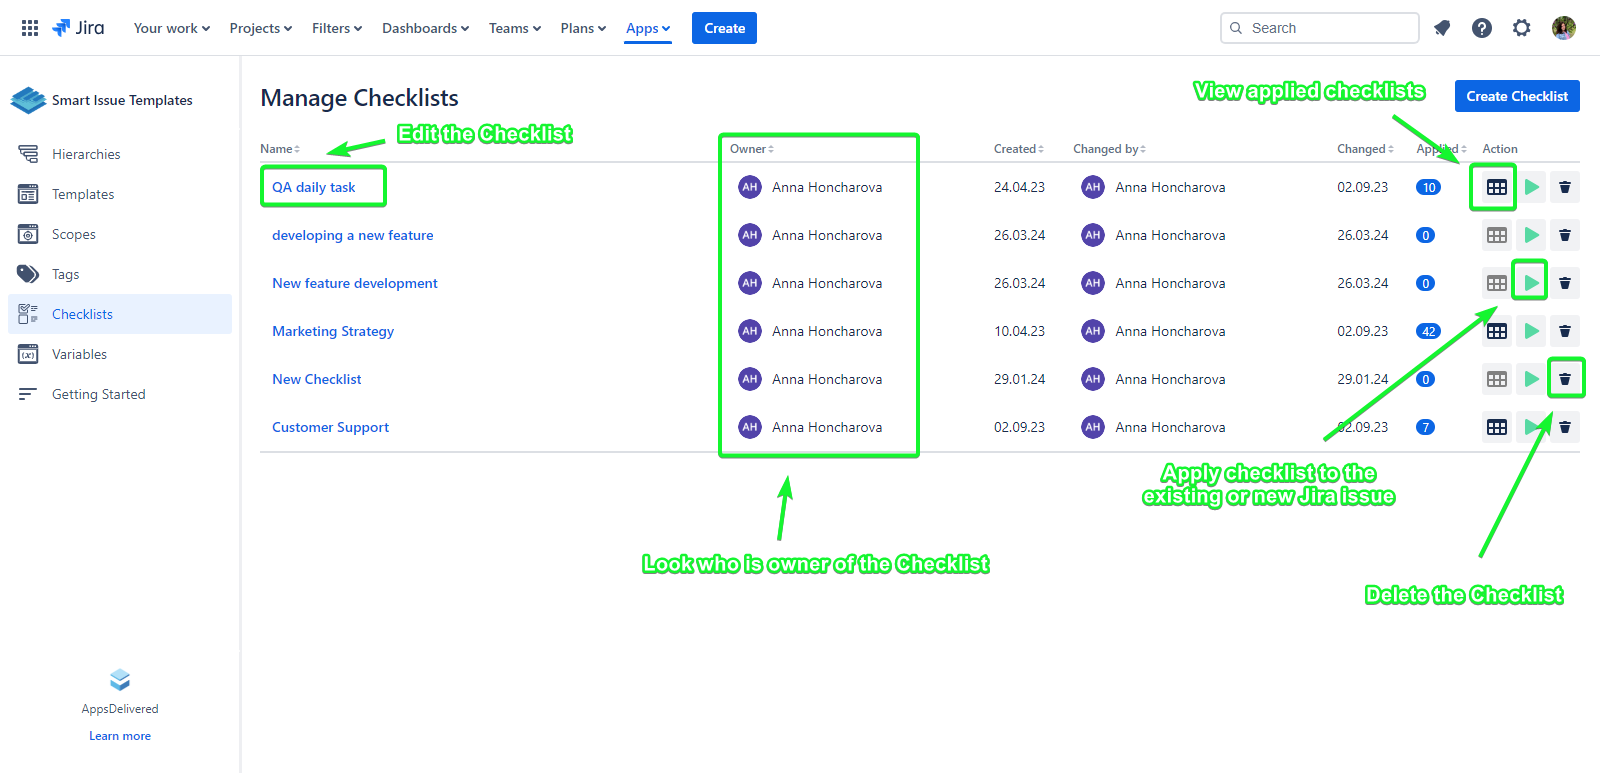Image resolution: width=1600 pixels, height=773 pixels.
Task: View applied checklists for QA daily task
Action: 1496,187
